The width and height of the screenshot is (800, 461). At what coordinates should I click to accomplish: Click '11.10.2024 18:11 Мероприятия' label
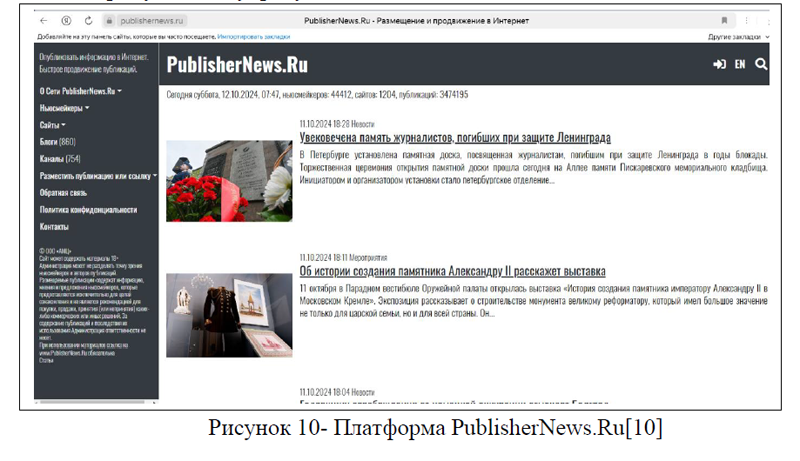[343, 258]
